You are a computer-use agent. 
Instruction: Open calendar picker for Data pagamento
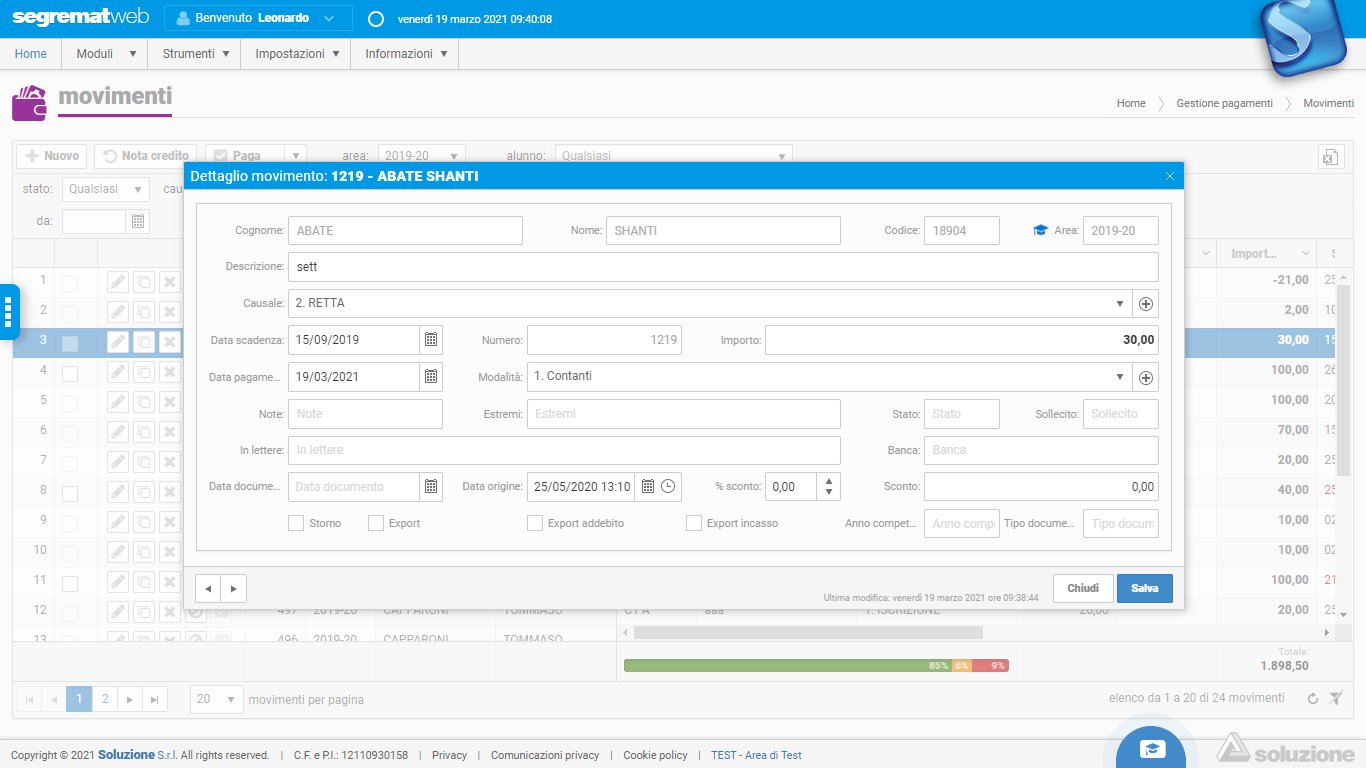[x=431, y=377]
